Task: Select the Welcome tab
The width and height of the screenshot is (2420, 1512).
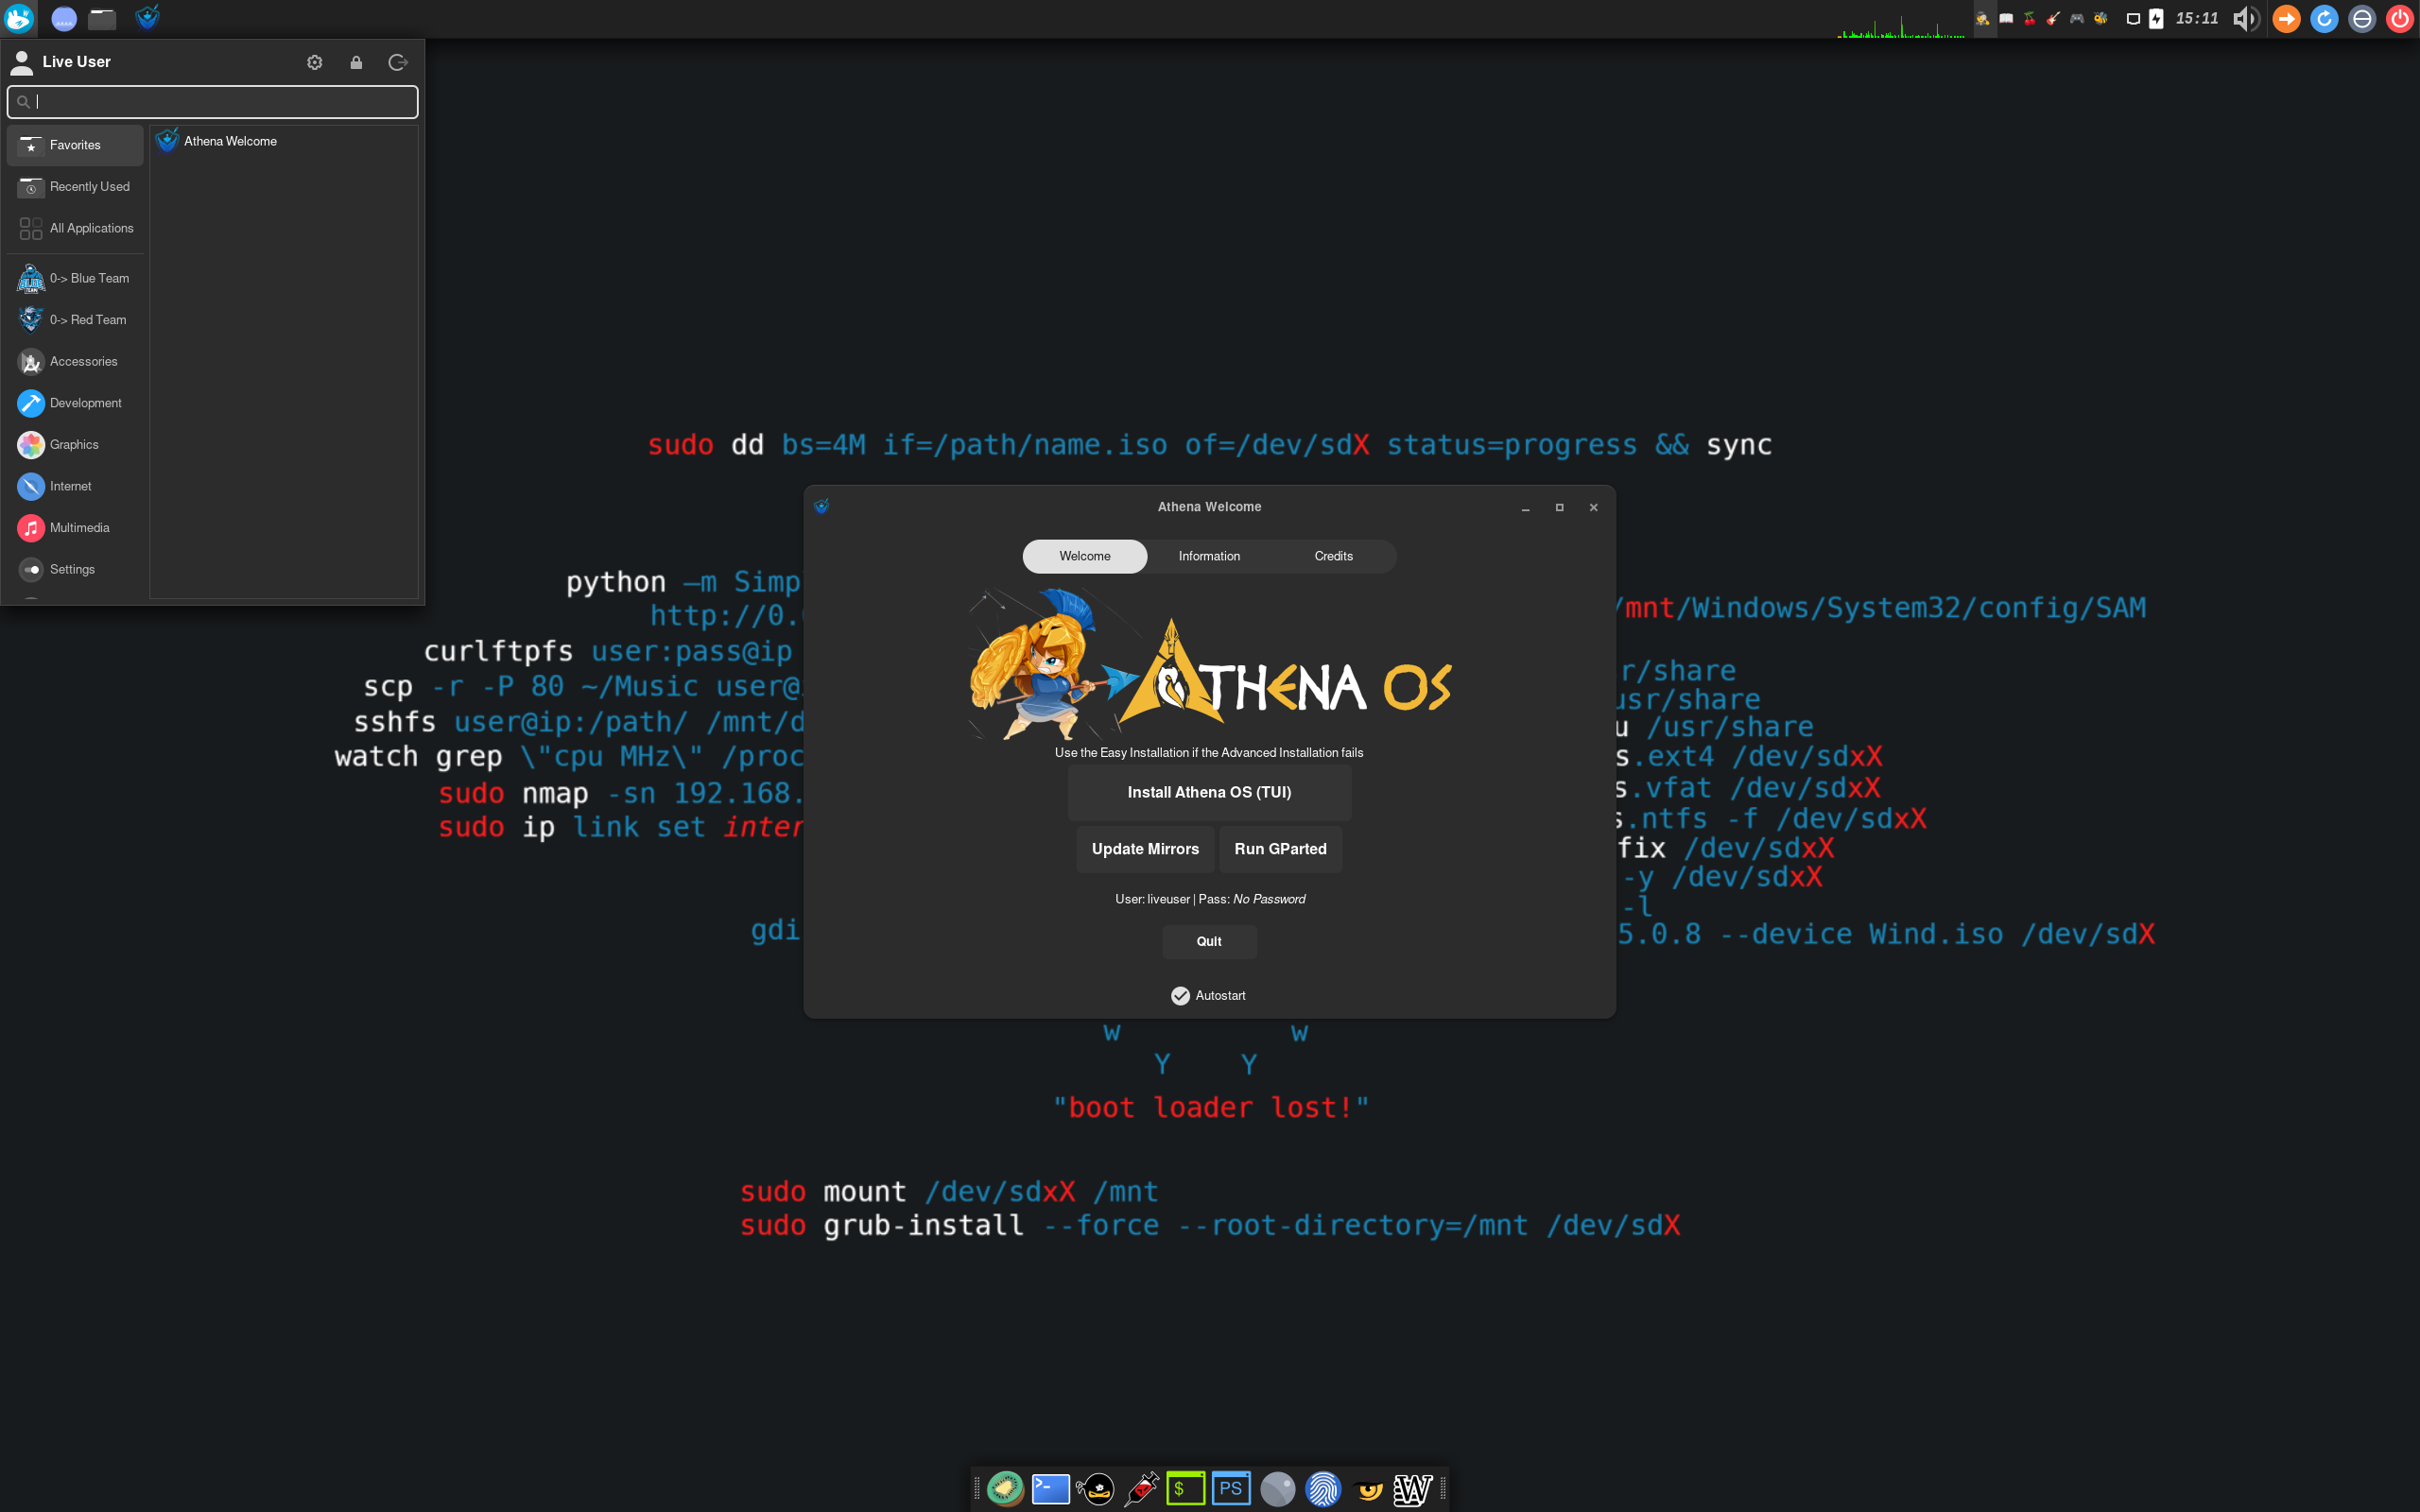Action: coord(1085,556)
